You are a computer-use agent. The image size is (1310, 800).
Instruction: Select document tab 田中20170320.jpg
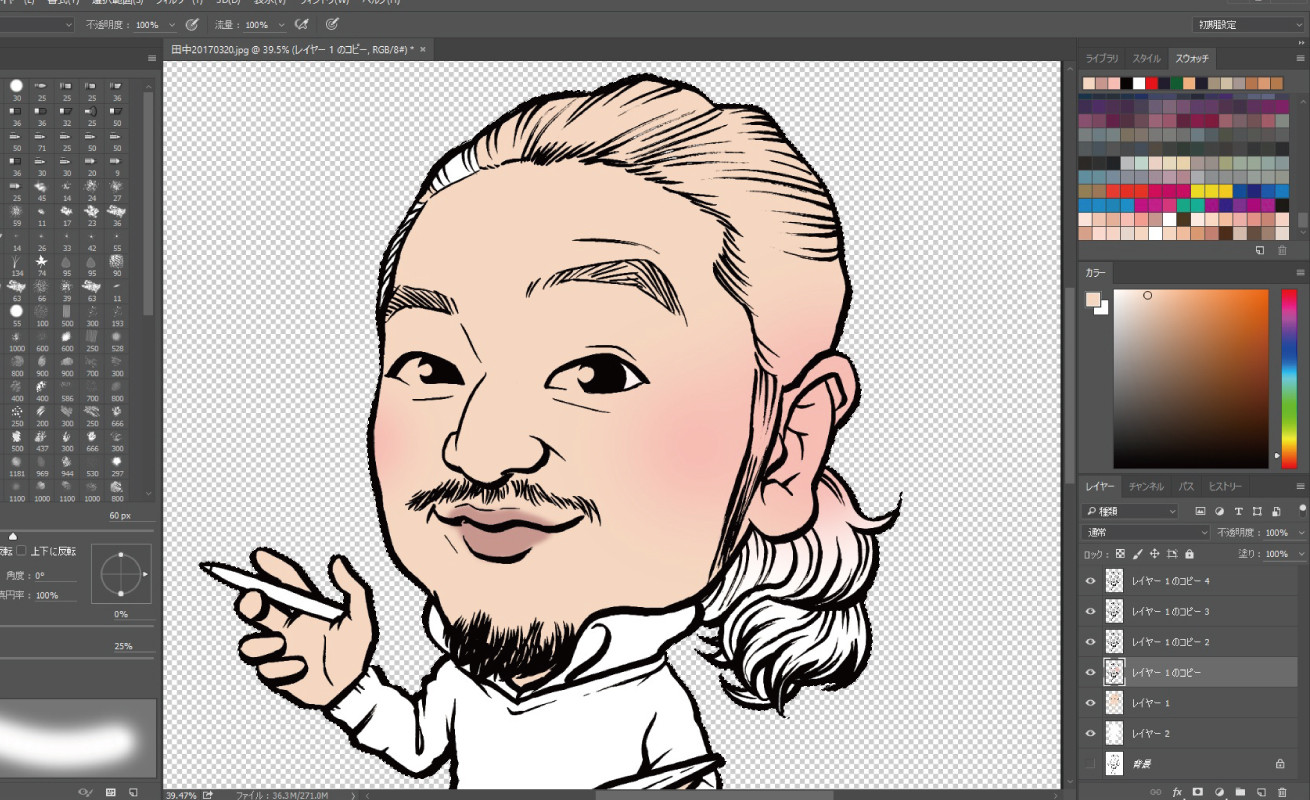pyautogui.click(x=291, y=49)
